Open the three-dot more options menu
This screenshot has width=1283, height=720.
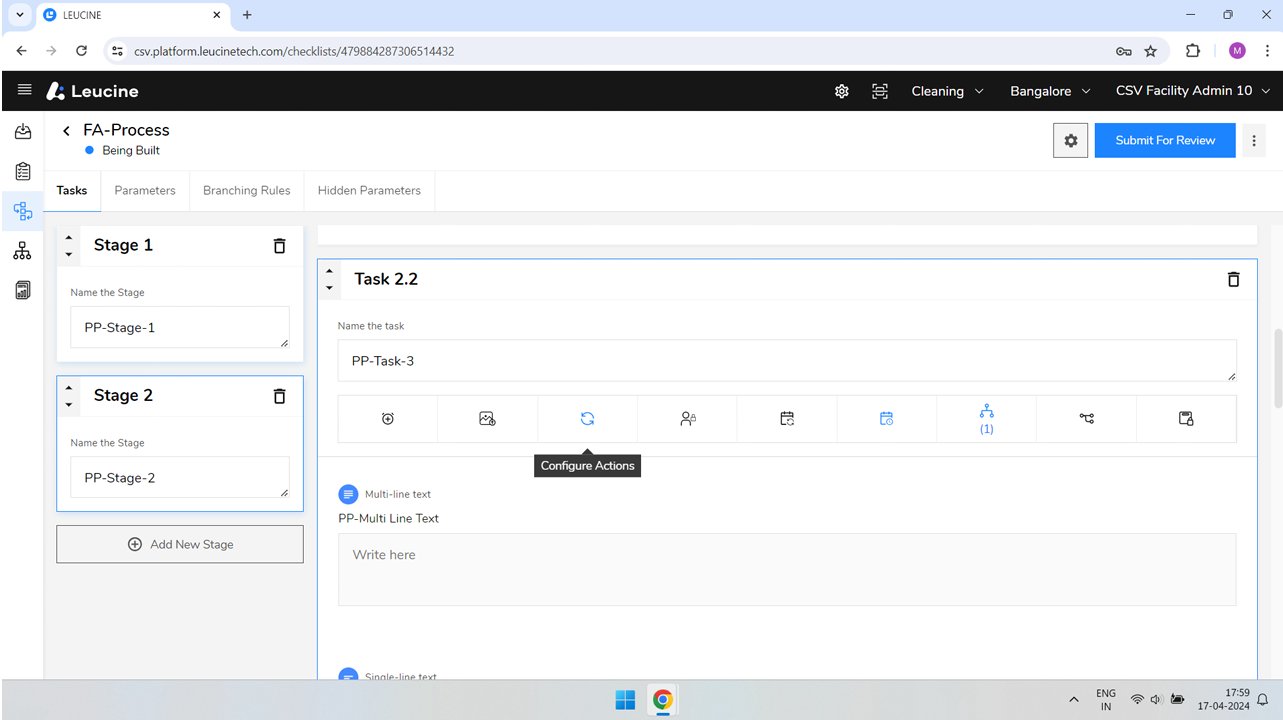point(1254,141)
